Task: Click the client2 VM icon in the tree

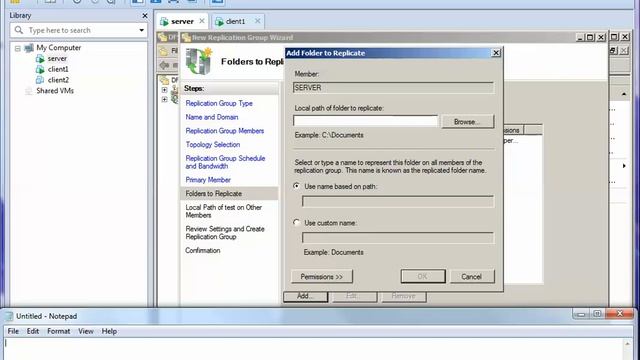Action: point(40,80)
